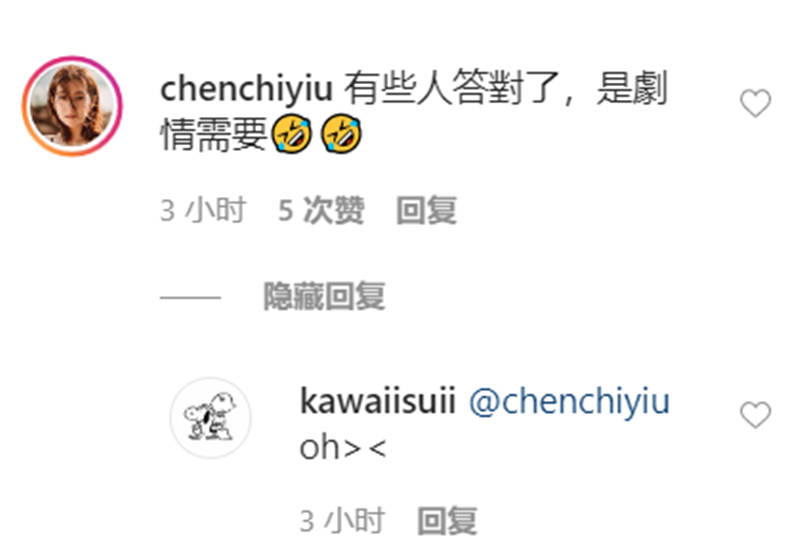
Task: Like kawaiisuii's reply with heart icon
Action: [755, 414]
